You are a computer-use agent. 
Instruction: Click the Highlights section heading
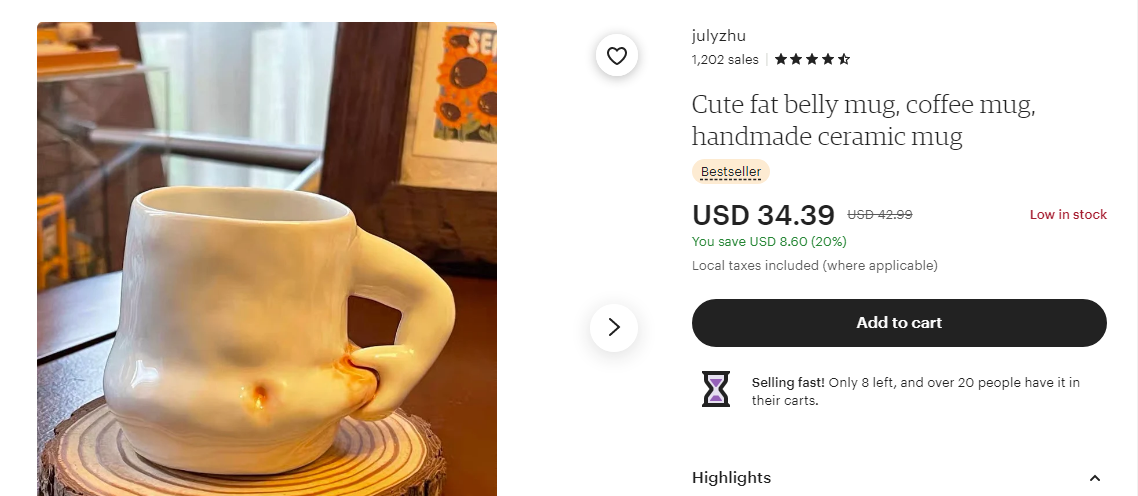732,478
